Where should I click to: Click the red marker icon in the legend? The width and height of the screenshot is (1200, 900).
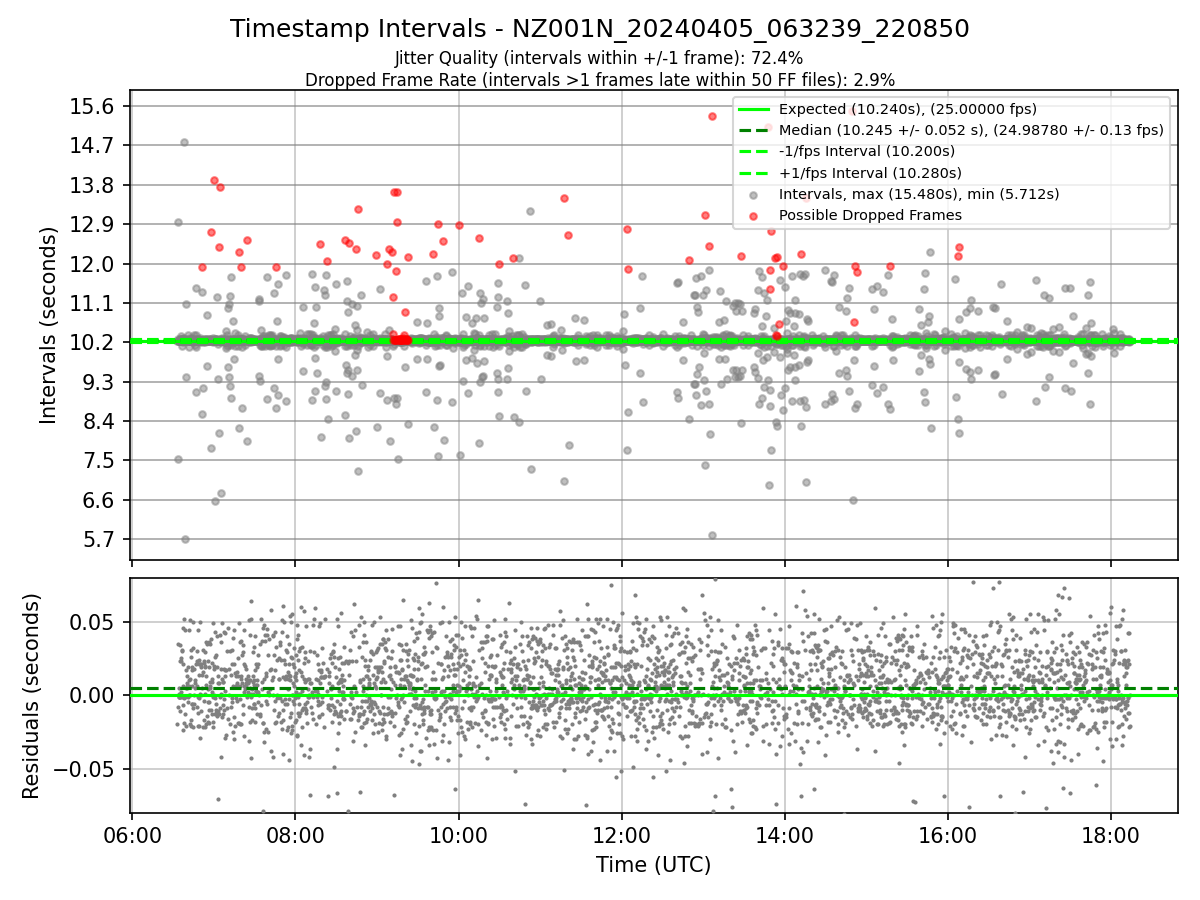(x=753, y=215)
